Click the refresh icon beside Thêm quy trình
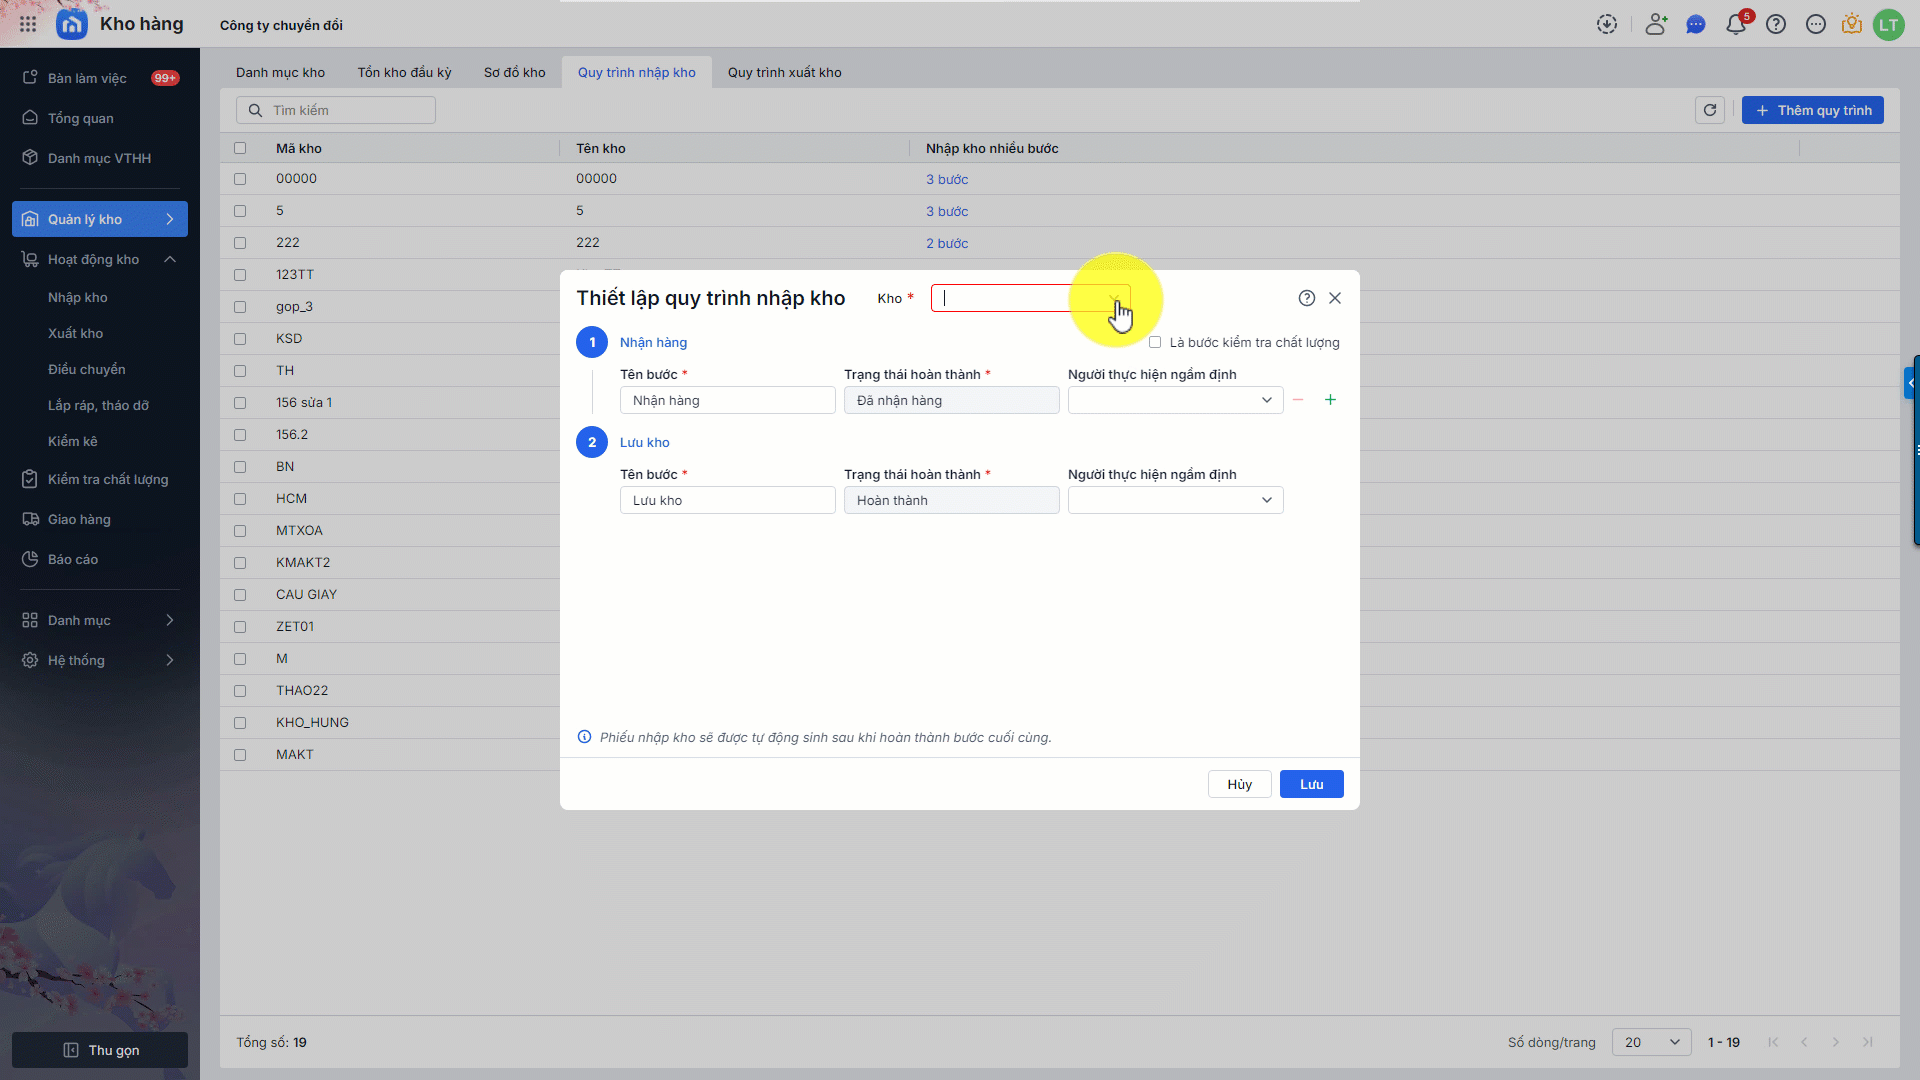Viewport: 1920px width, 1080px height. coord(1710,110)
